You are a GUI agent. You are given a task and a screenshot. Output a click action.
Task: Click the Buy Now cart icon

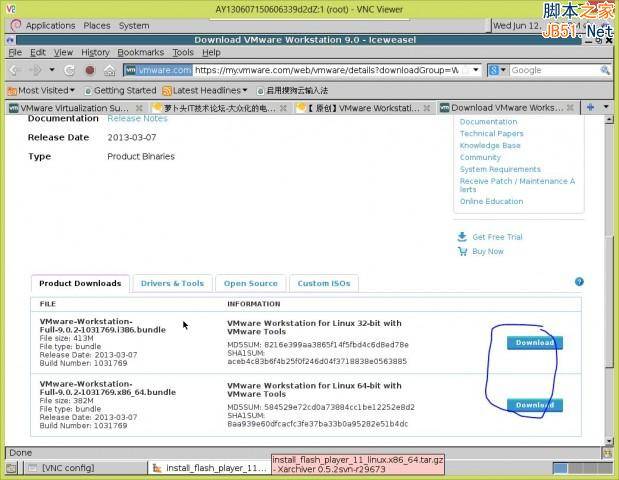[462, 252]
